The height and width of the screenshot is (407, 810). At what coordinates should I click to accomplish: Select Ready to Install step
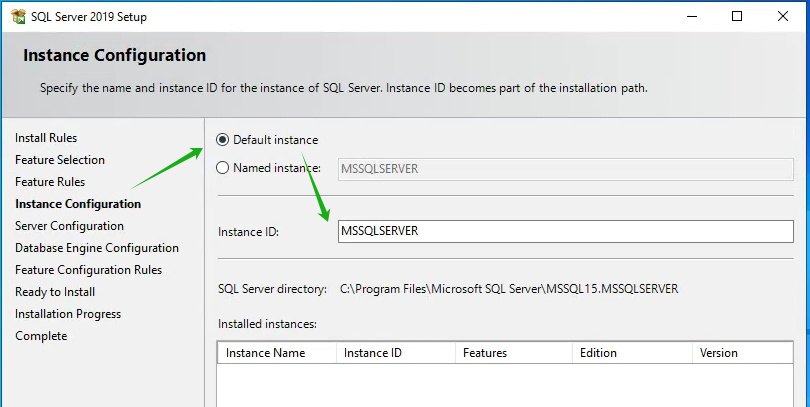55,292
